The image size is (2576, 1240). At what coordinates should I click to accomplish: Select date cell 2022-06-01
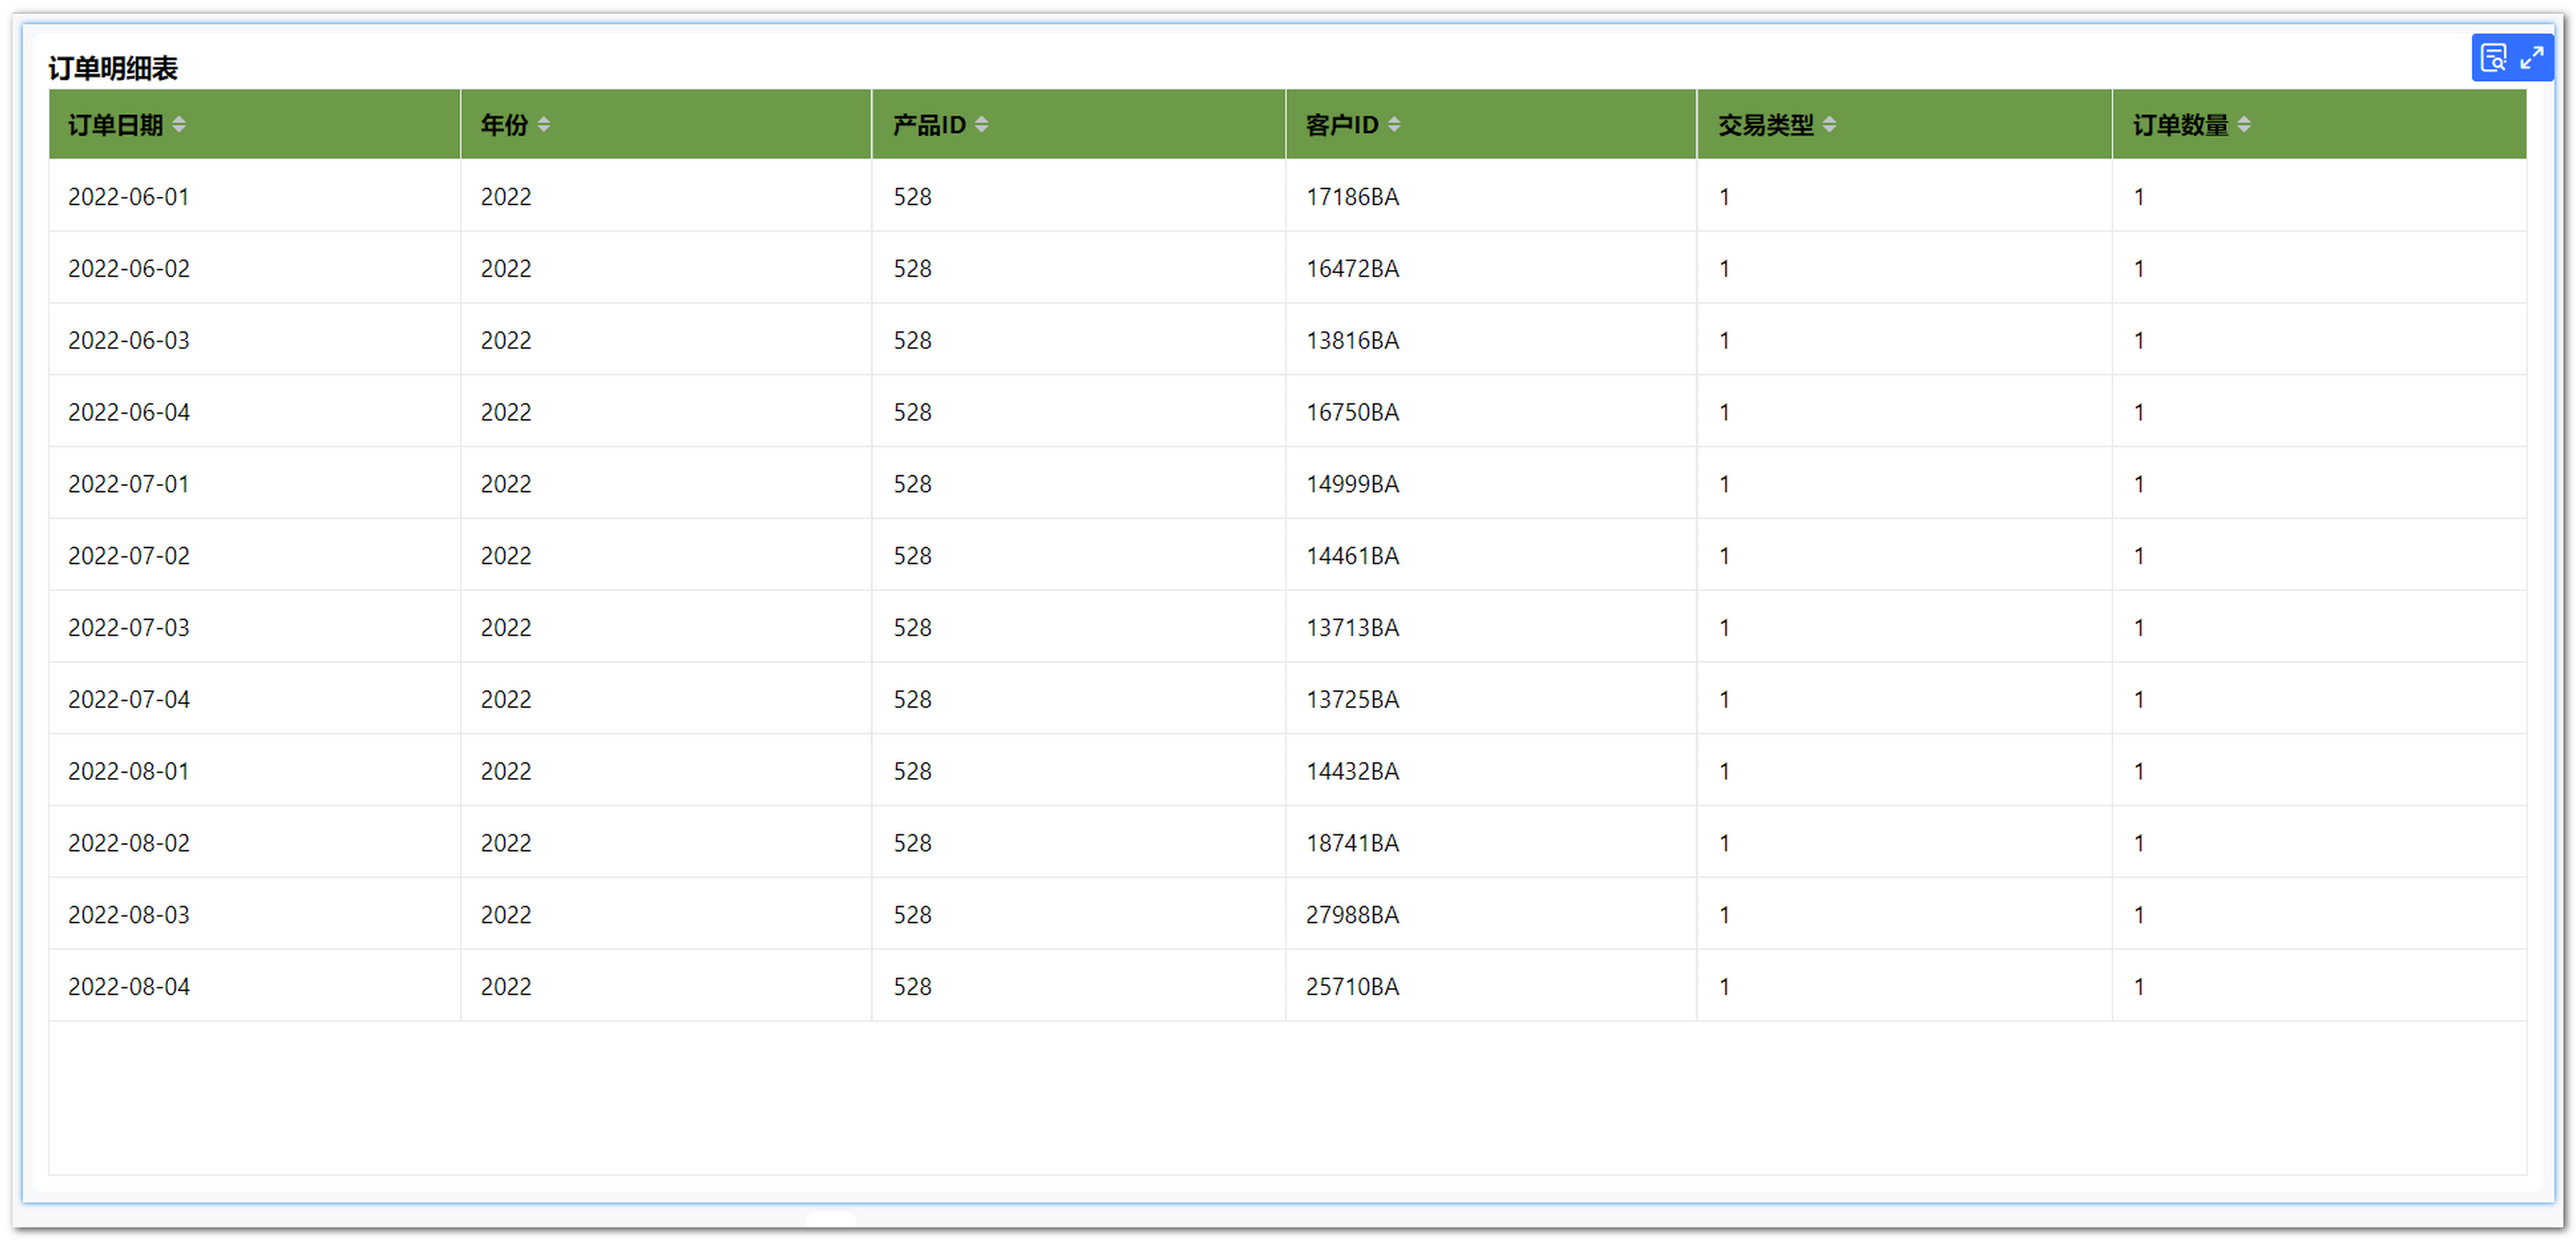pyautogui.click(x=129, y=197)
